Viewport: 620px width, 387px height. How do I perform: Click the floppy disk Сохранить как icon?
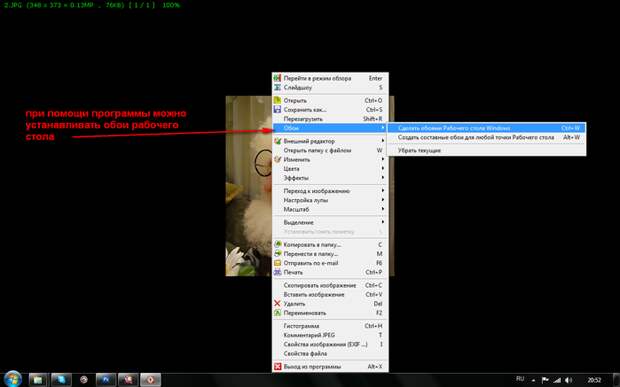click(x=278, y=109)
